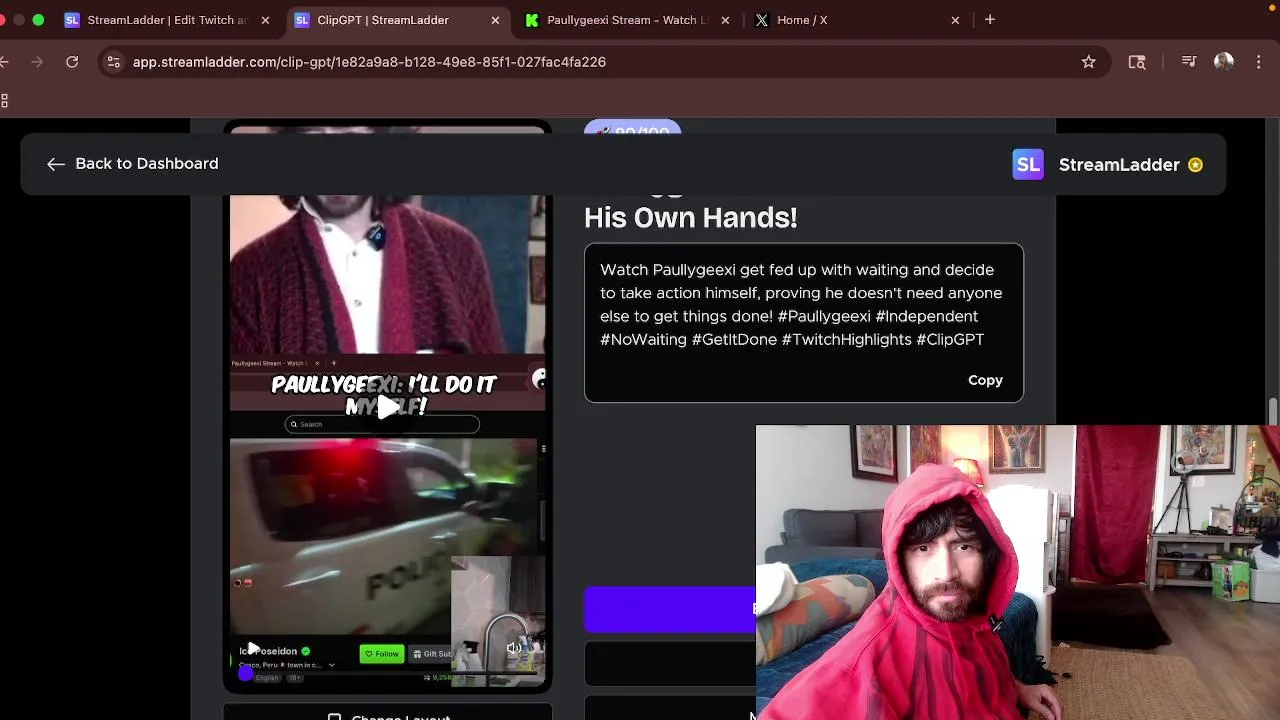1280x720 pixels.
Task: Click the purple button below the description
Action: [x=669, y=609]
